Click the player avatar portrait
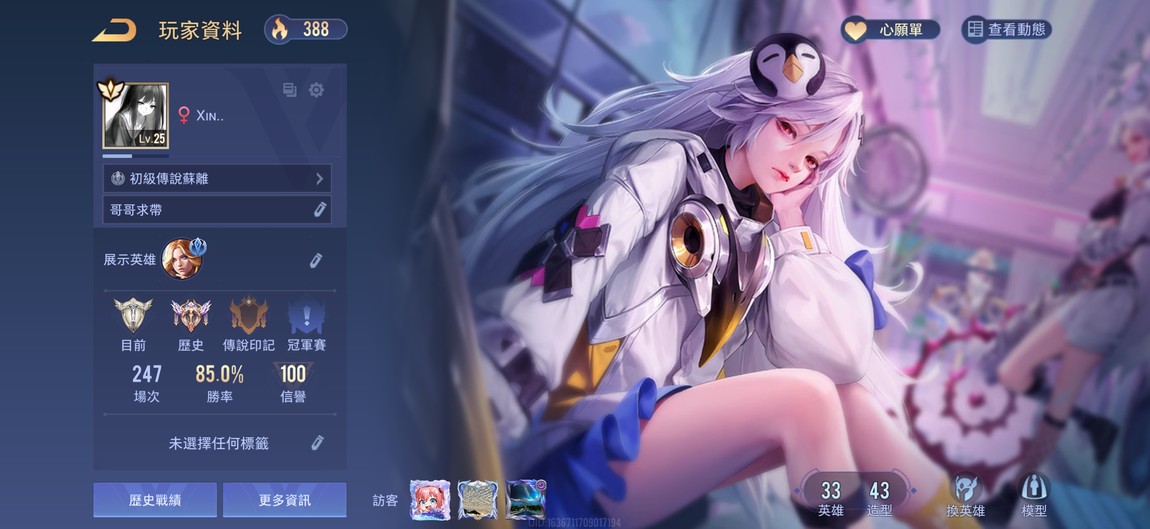The width and height of the screenshot is (1150, 529). [x=135, y=116]
